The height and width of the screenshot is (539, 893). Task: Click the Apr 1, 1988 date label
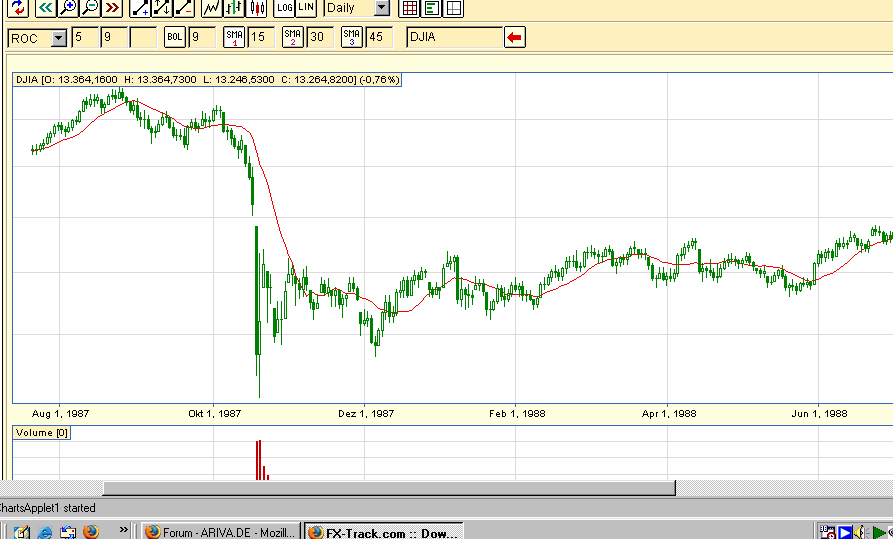(x=669, y=414)
